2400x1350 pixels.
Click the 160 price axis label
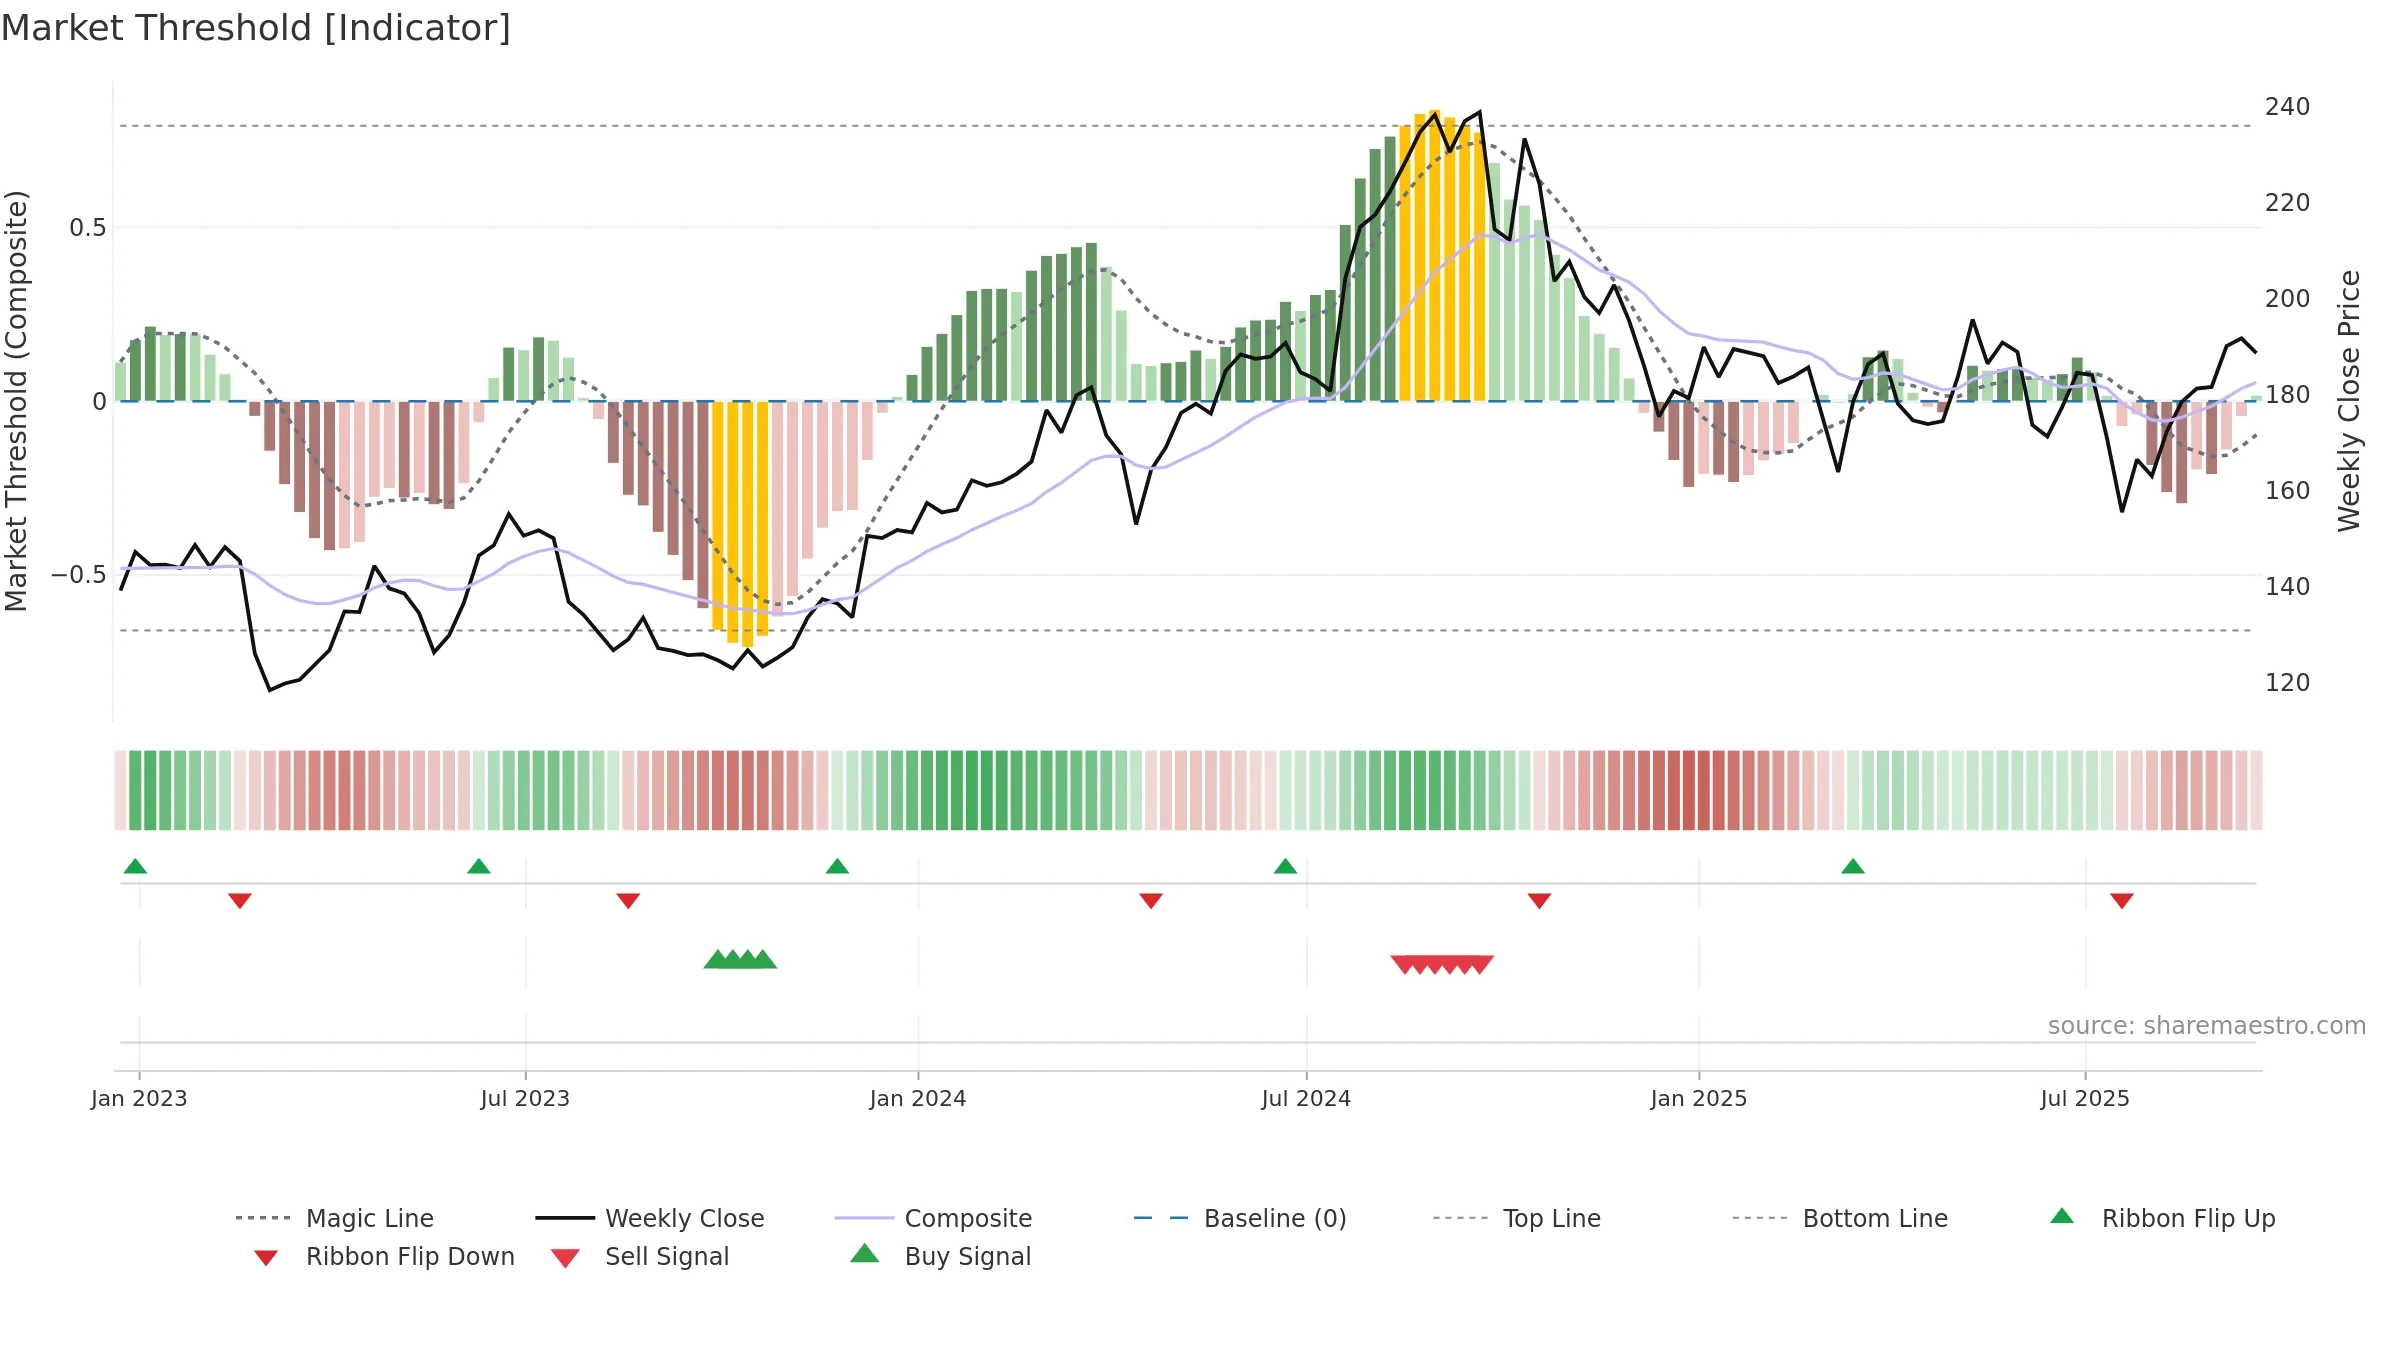click(x=2288, y=491)
